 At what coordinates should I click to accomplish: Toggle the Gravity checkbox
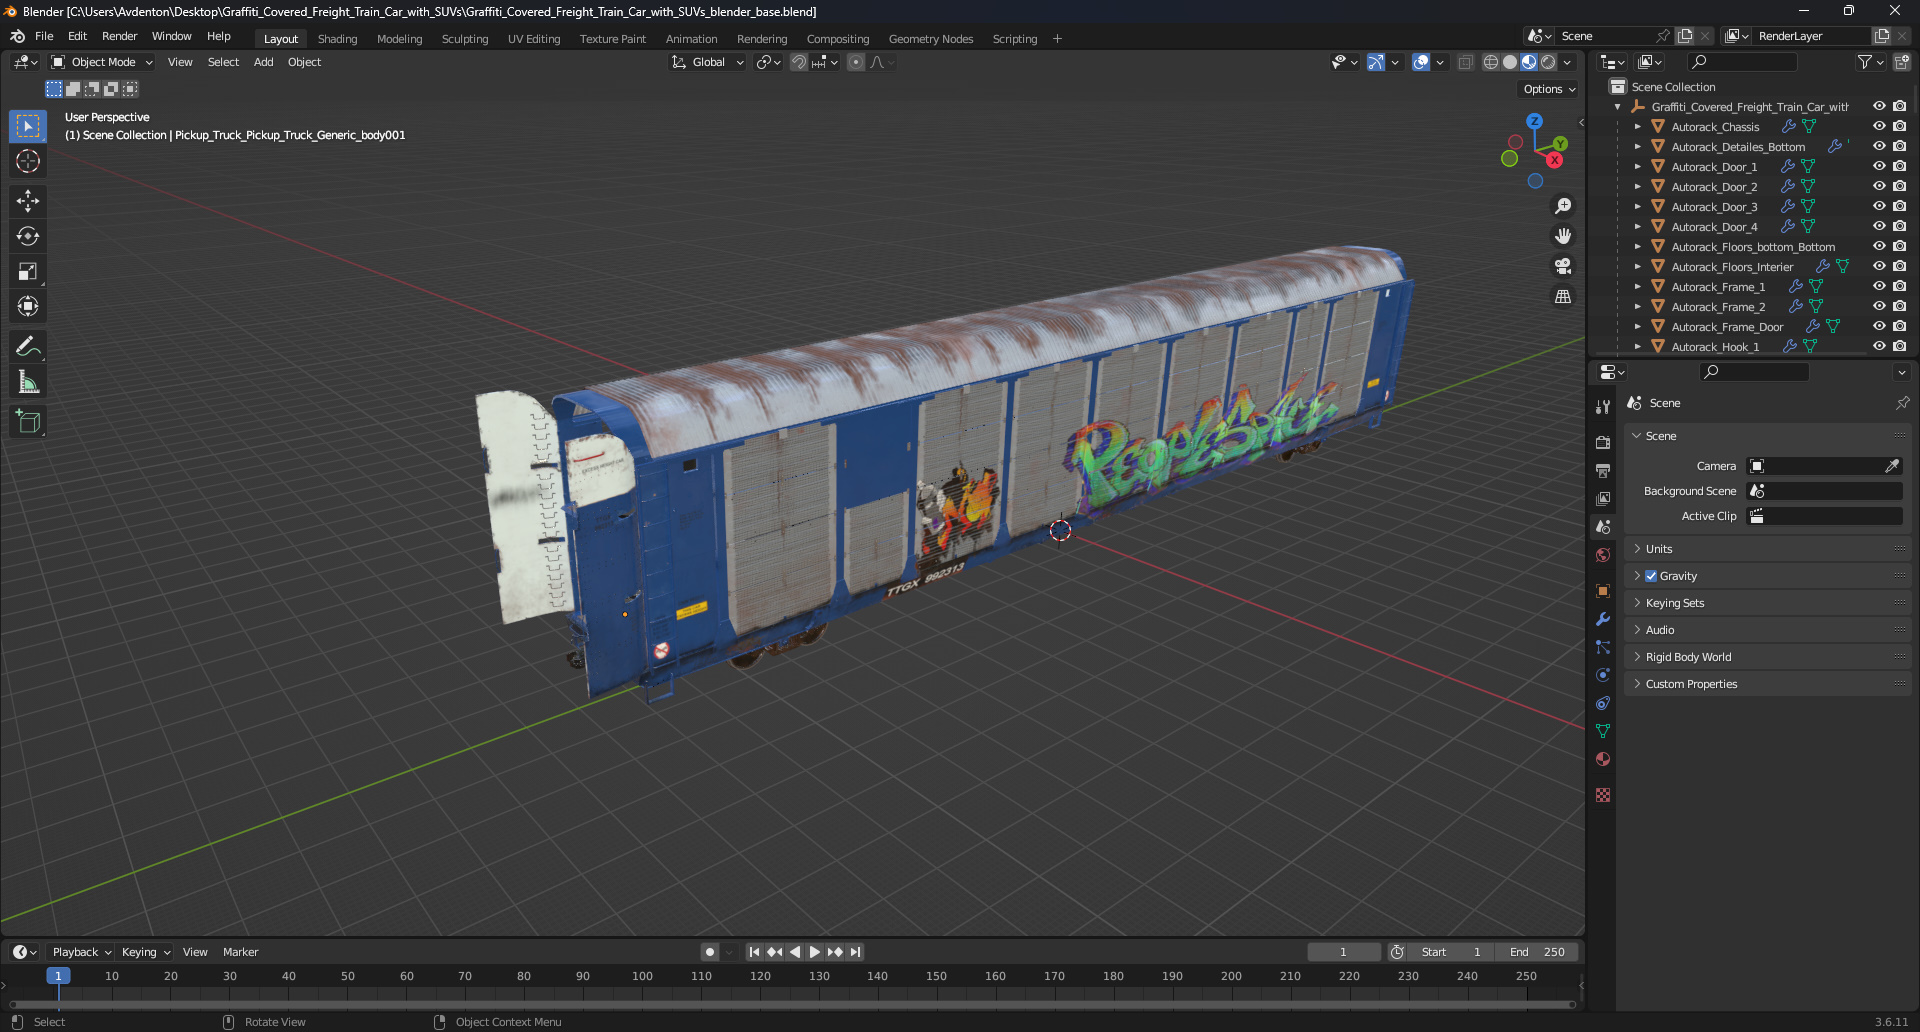(x=1651, y=576)
